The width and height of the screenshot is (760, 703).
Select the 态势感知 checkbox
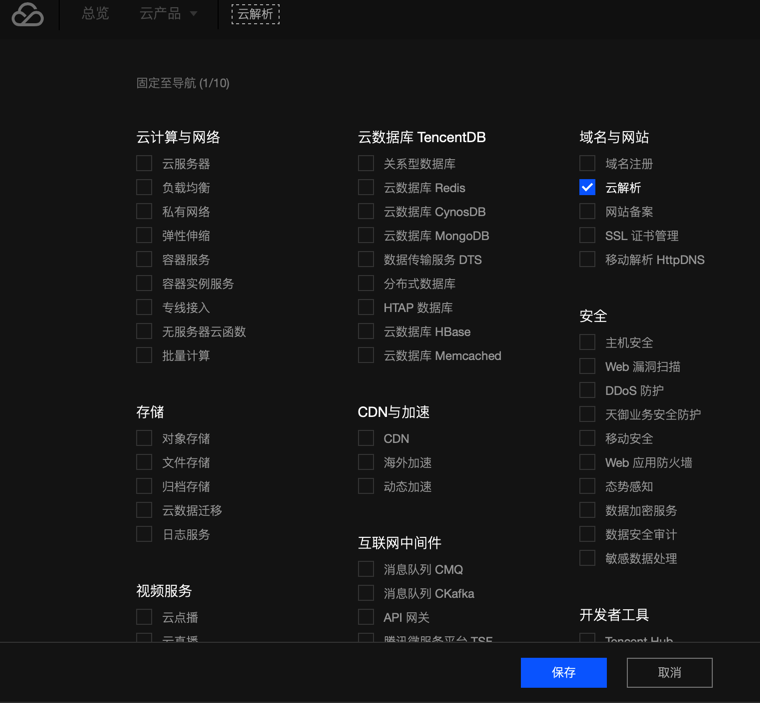click(587, 486)
